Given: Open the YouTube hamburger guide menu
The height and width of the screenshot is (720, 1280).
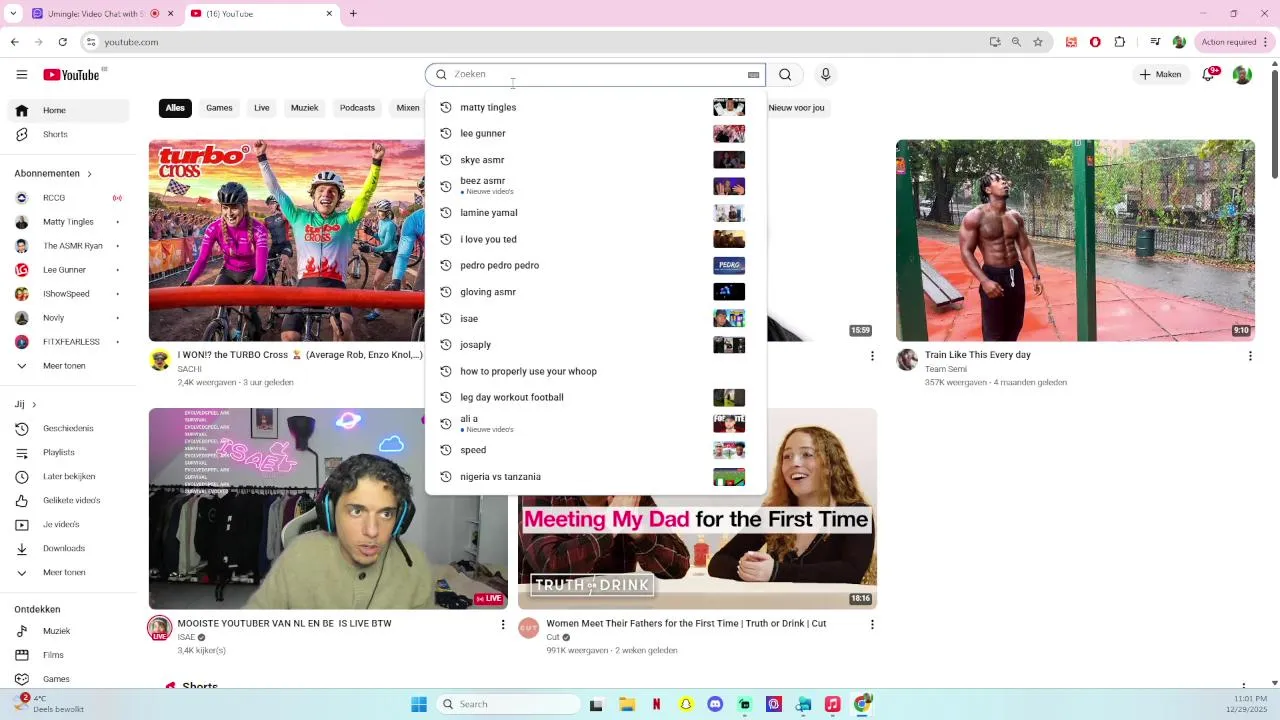Looking at the screenshot, I should 21,74.
